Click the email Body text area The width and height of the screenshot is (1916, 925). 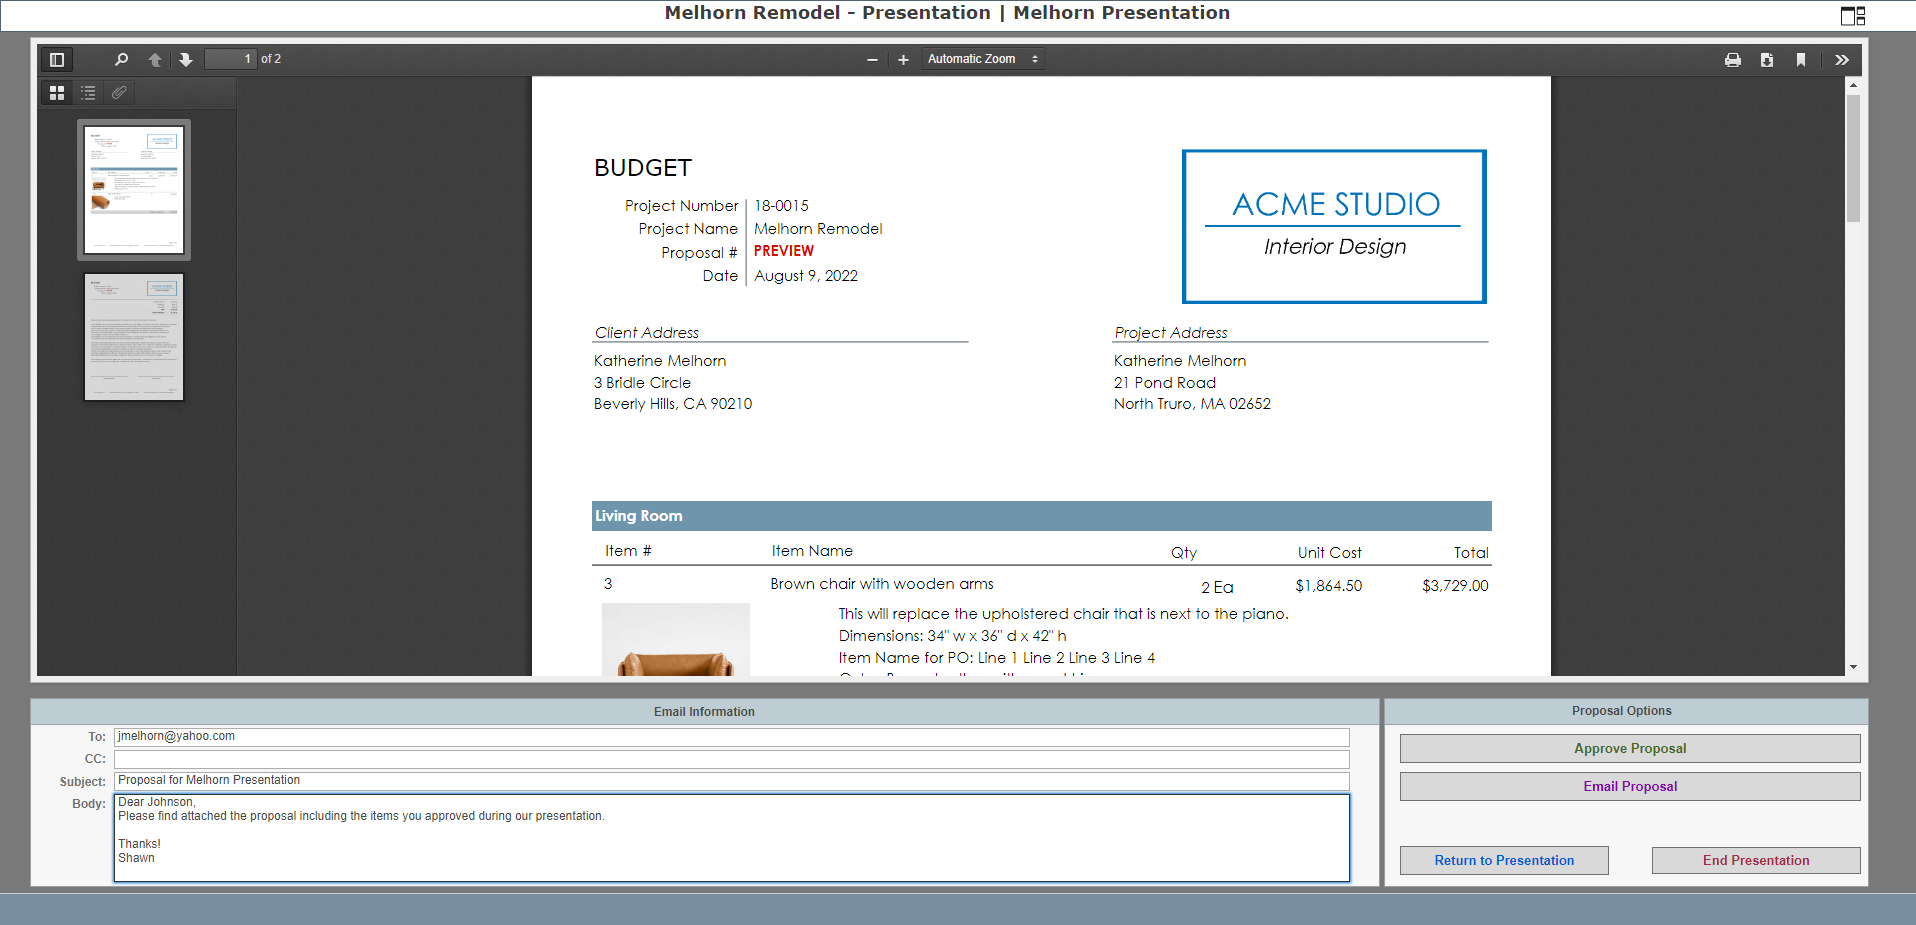[x=732, y=838]
